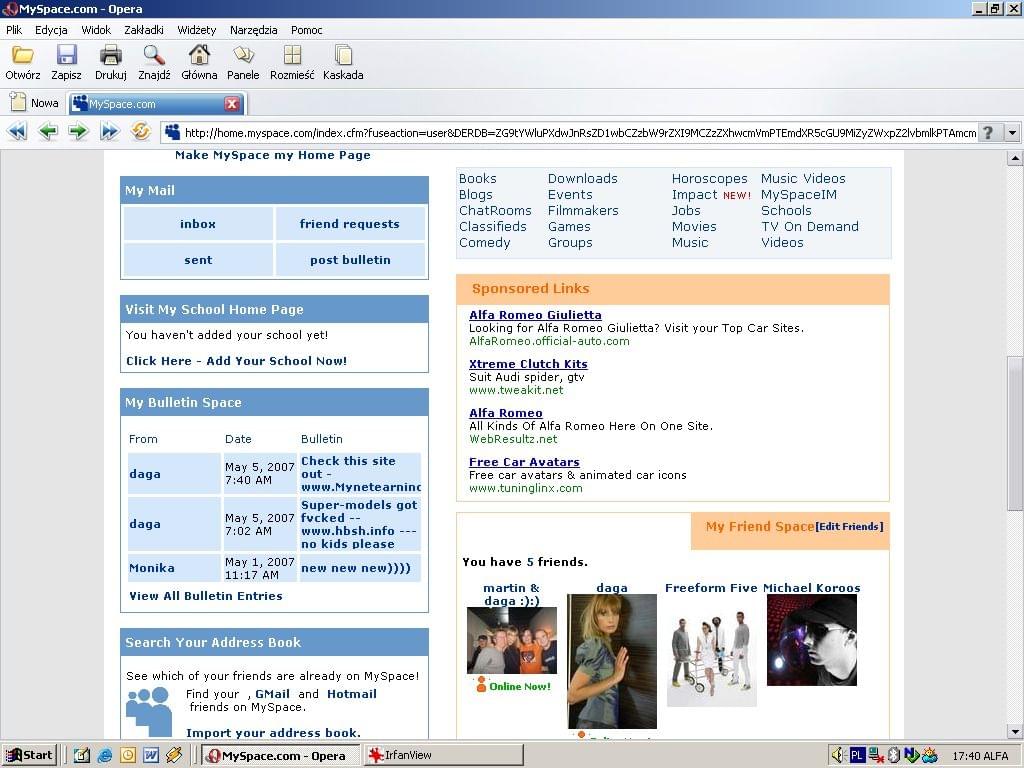Switch to IrfanView in the taskbar
The image size is (1024, 768).
click(443, 756)
